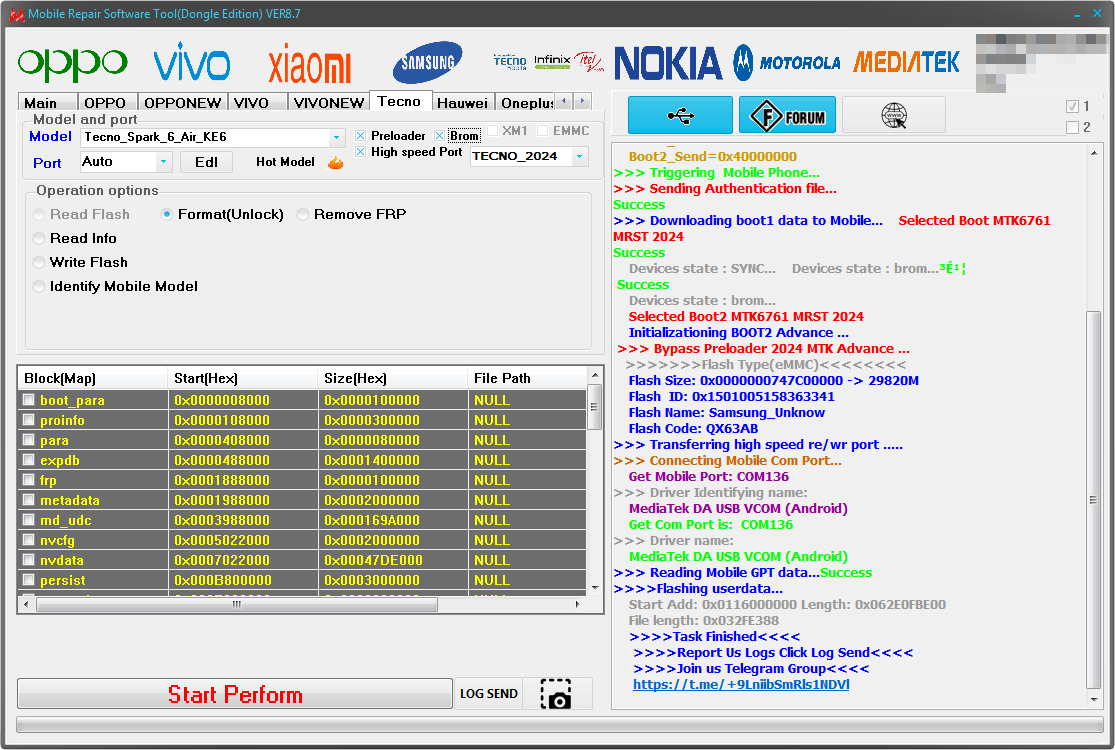The height and width of the screenshot is (750, 1115).
Task: Switch to the Oneplus tab
Action: (x=526, y=103)
